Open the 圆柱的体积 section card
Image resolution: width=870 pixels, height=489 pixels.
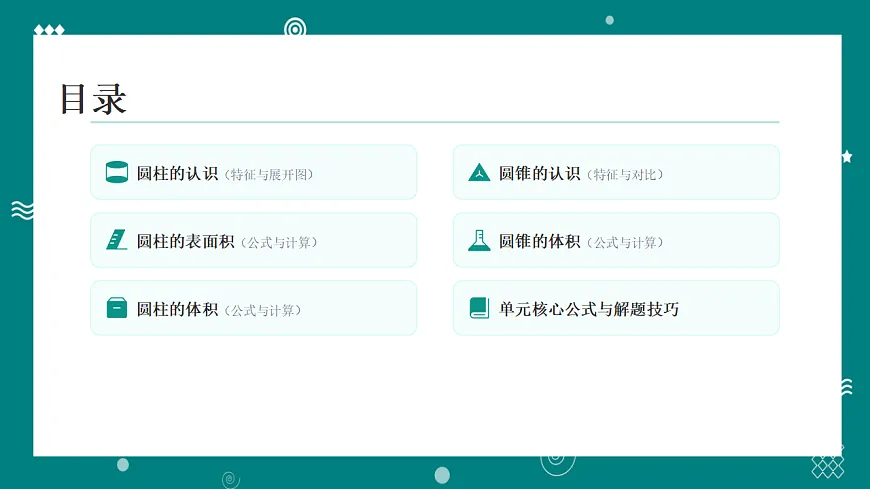pyautogui.click(x=254, y=307)
